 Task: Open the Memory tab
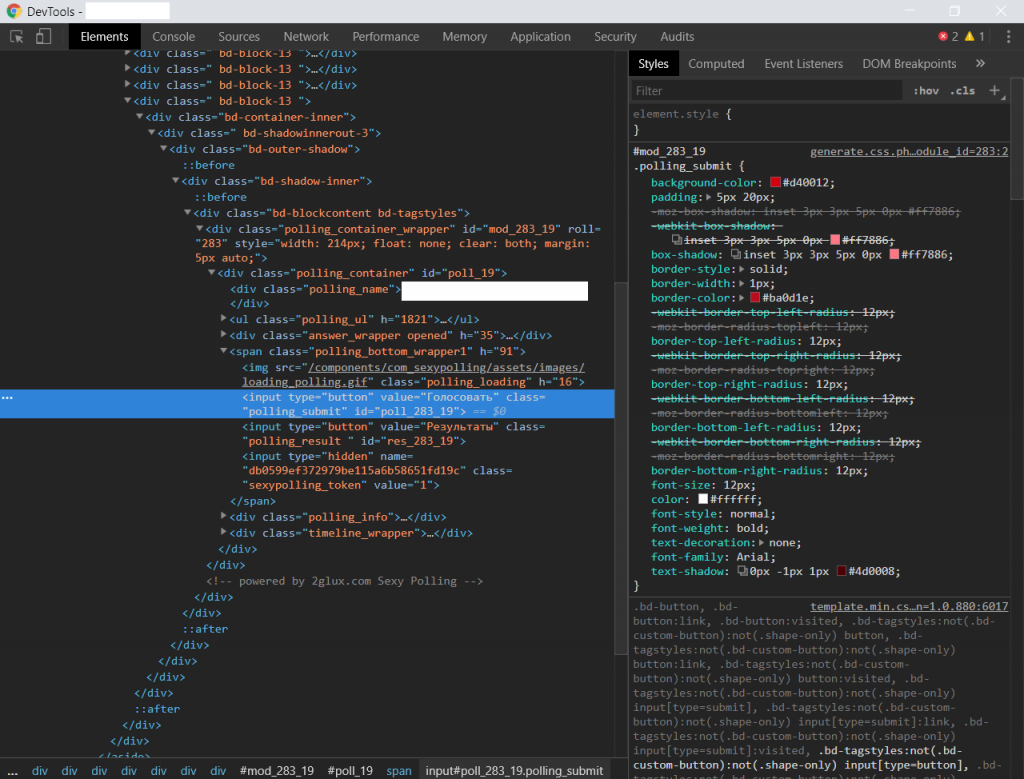point(464,37)
